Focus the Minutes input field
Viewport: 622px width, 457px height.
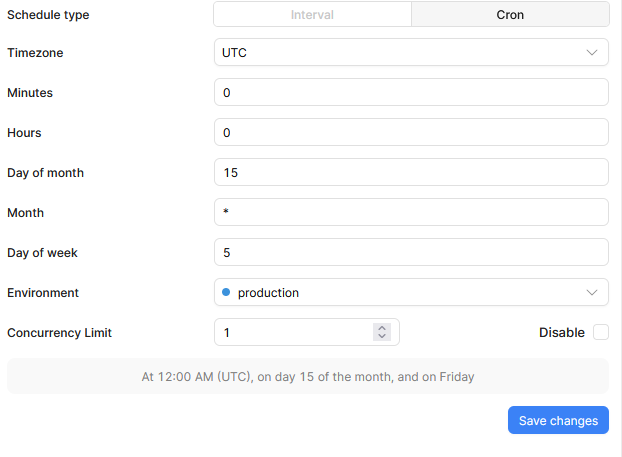click(411, 92)
